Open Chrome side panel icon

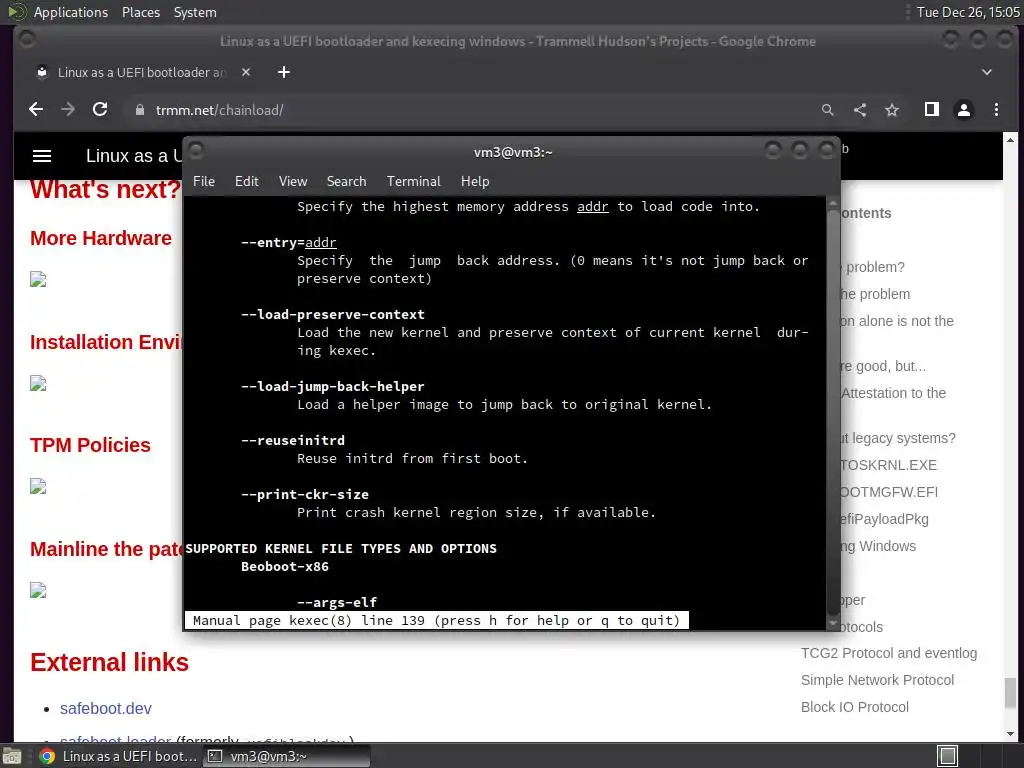click(x=932, y=110)
